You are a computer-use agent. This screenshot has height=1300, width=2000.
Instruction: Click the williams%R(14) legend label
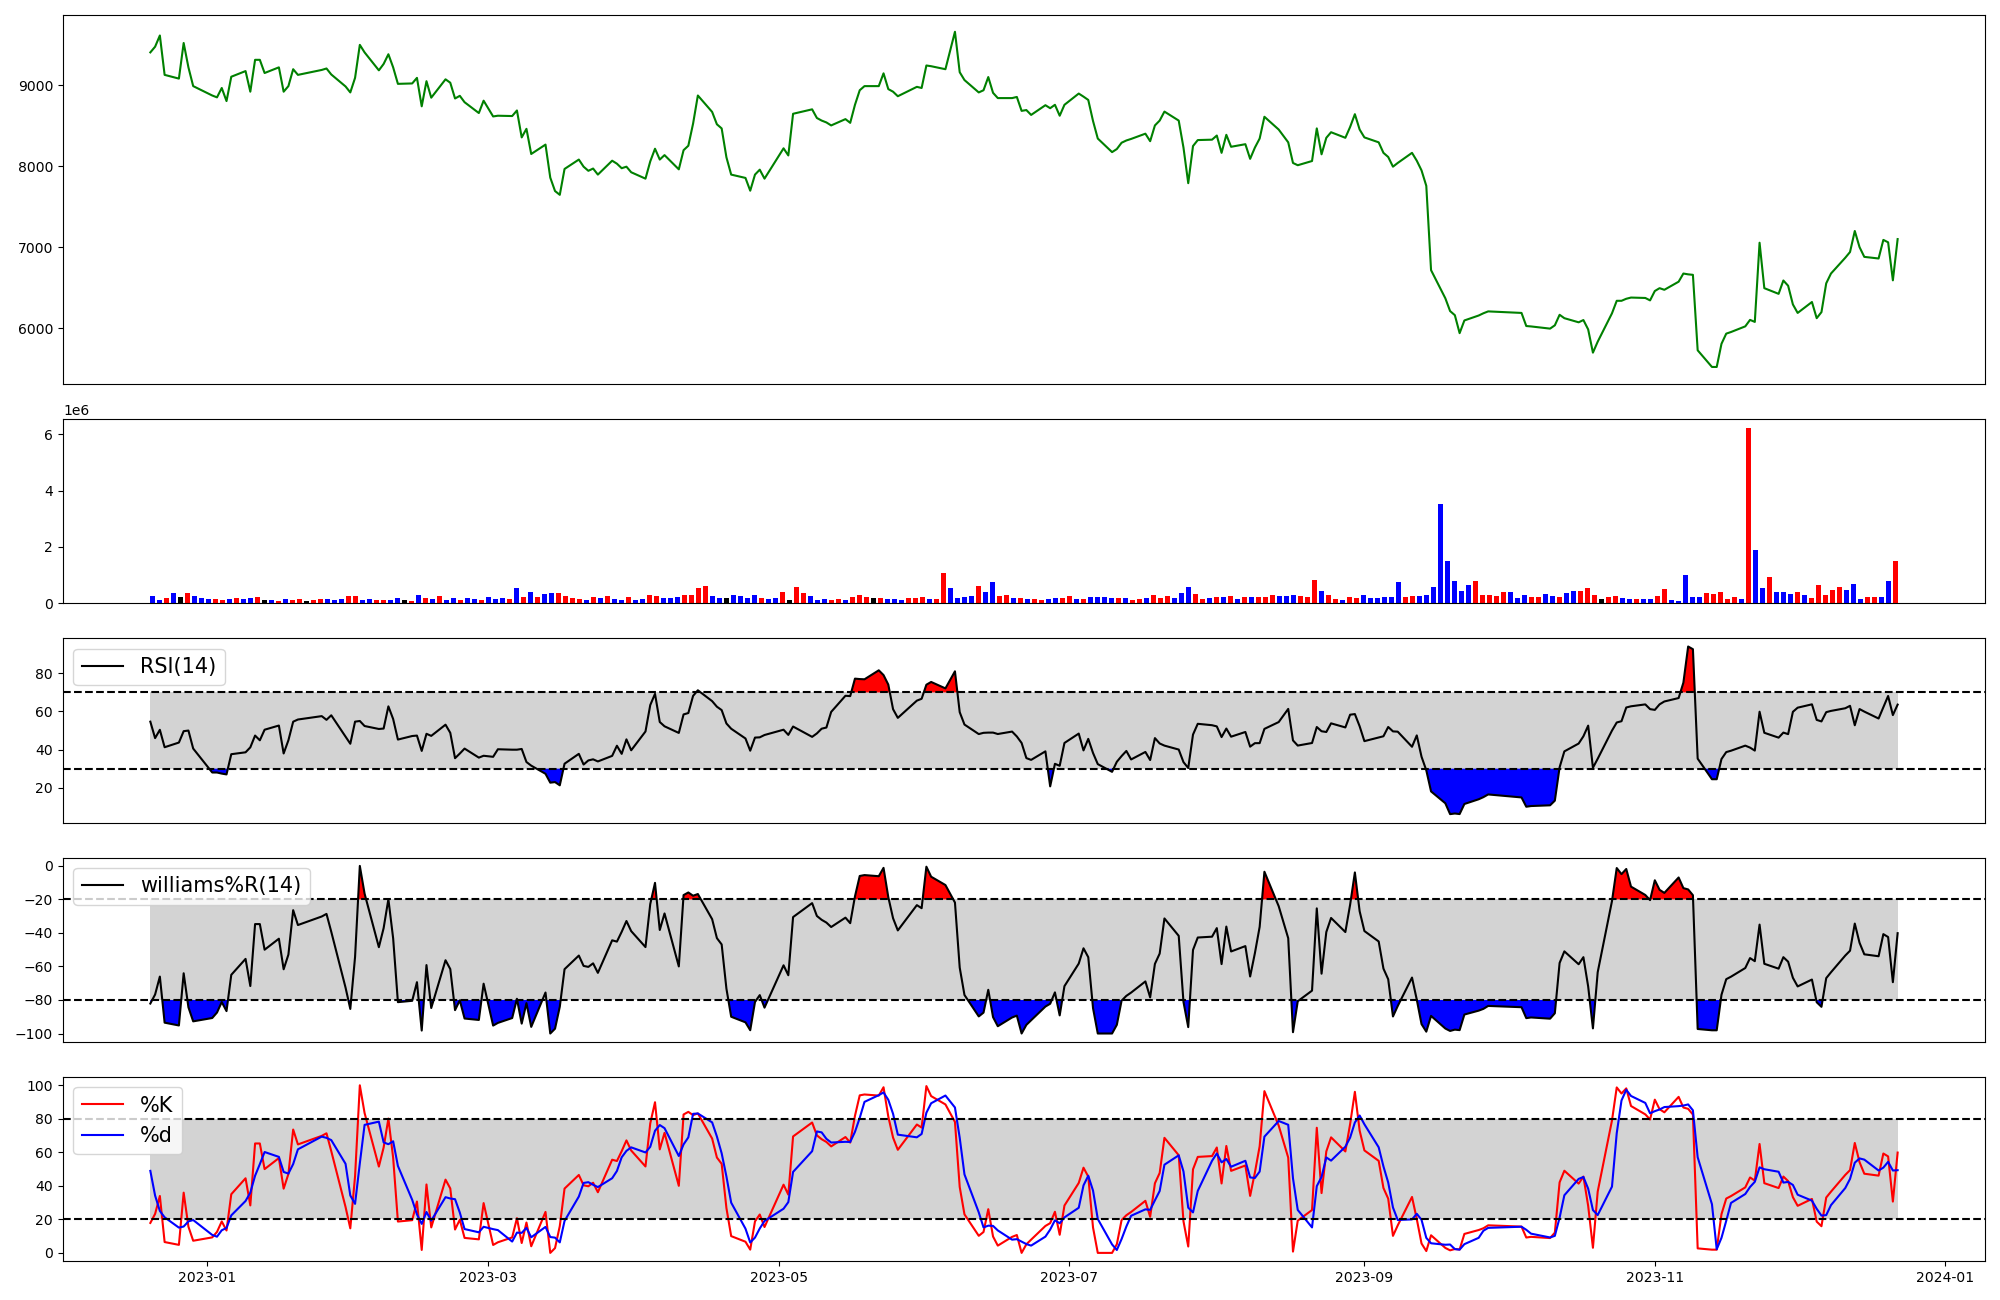[x=220, y=885]
